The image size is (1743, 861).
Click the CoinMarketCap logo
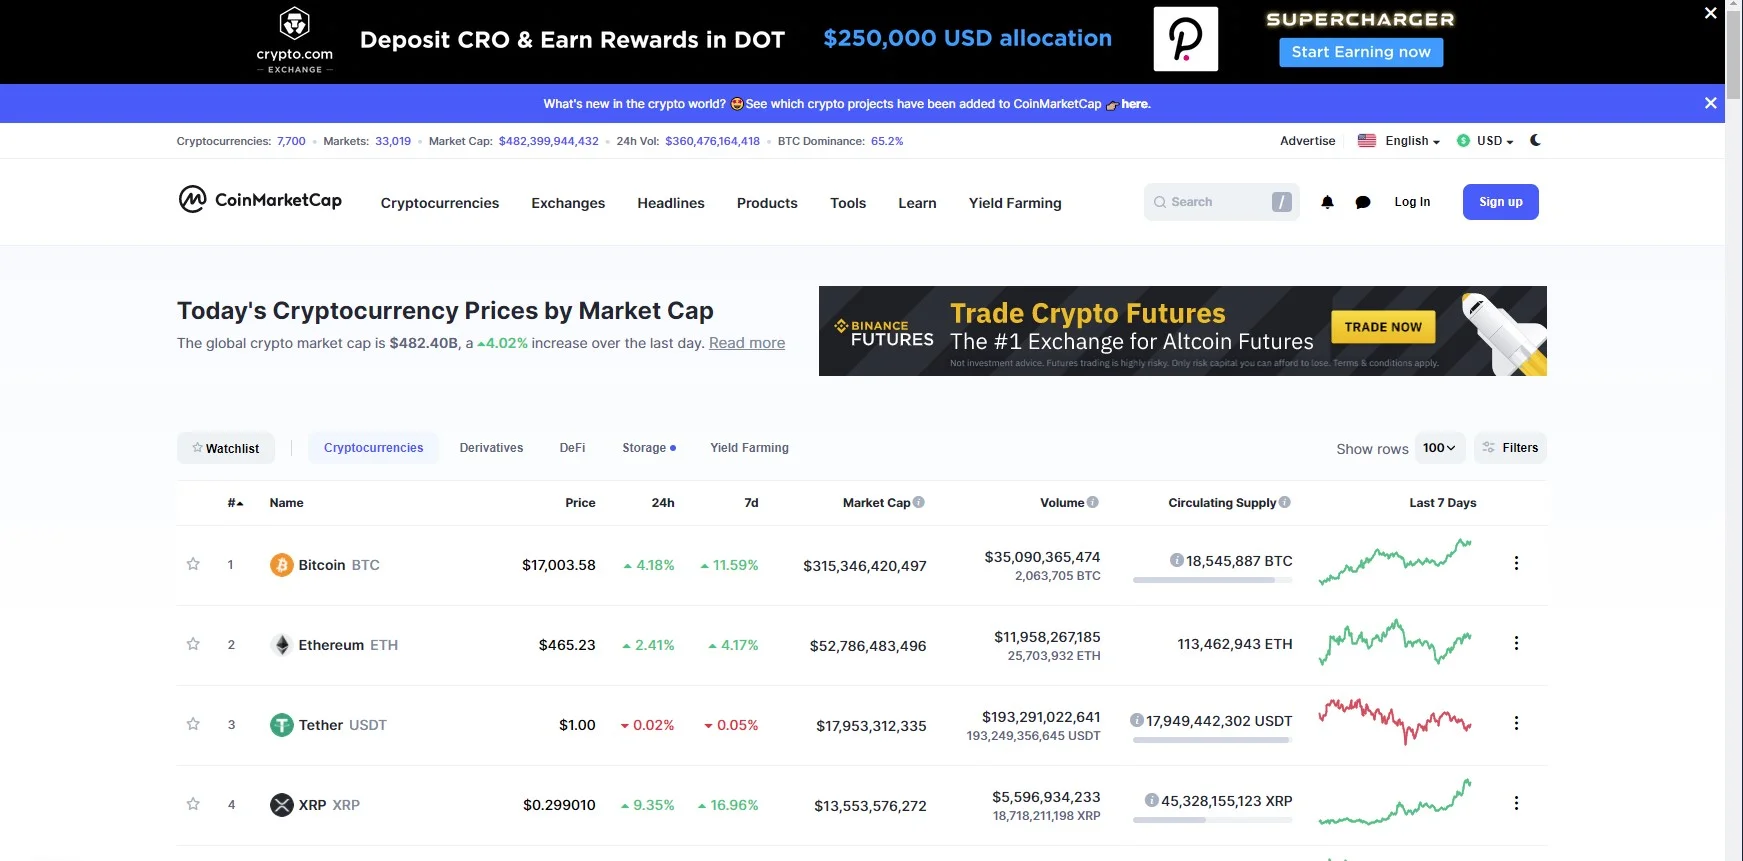[x=260, y=200]
